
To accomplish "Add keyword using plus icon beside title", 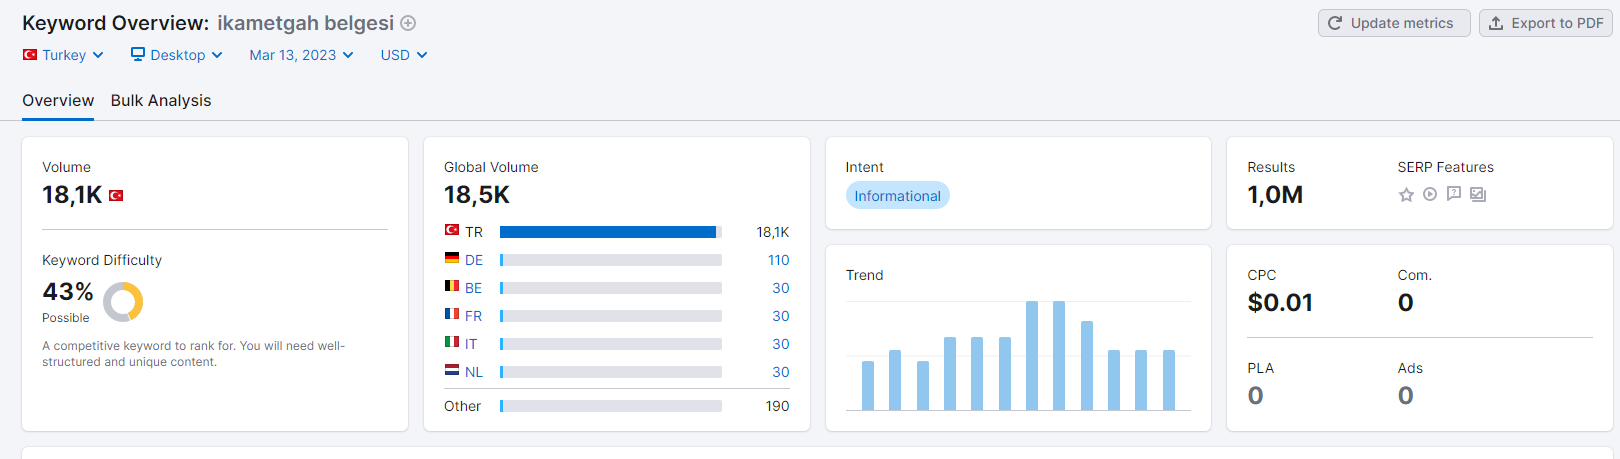I will (x=408, y=23).
